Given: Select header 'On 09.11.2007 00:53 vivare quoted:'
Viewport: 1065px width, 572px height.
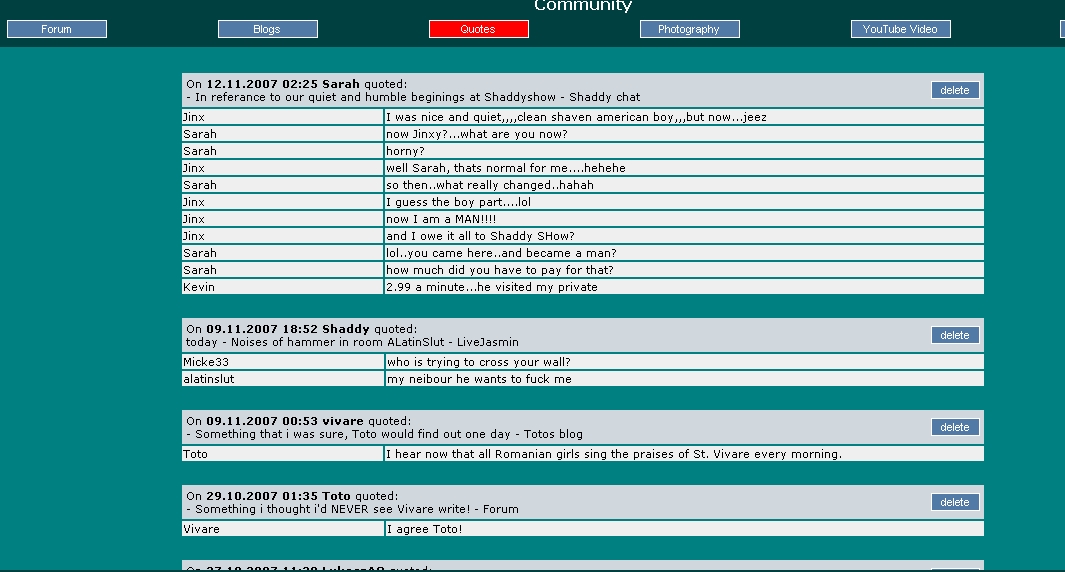Looking at the screenshot, I should point(299,421).
